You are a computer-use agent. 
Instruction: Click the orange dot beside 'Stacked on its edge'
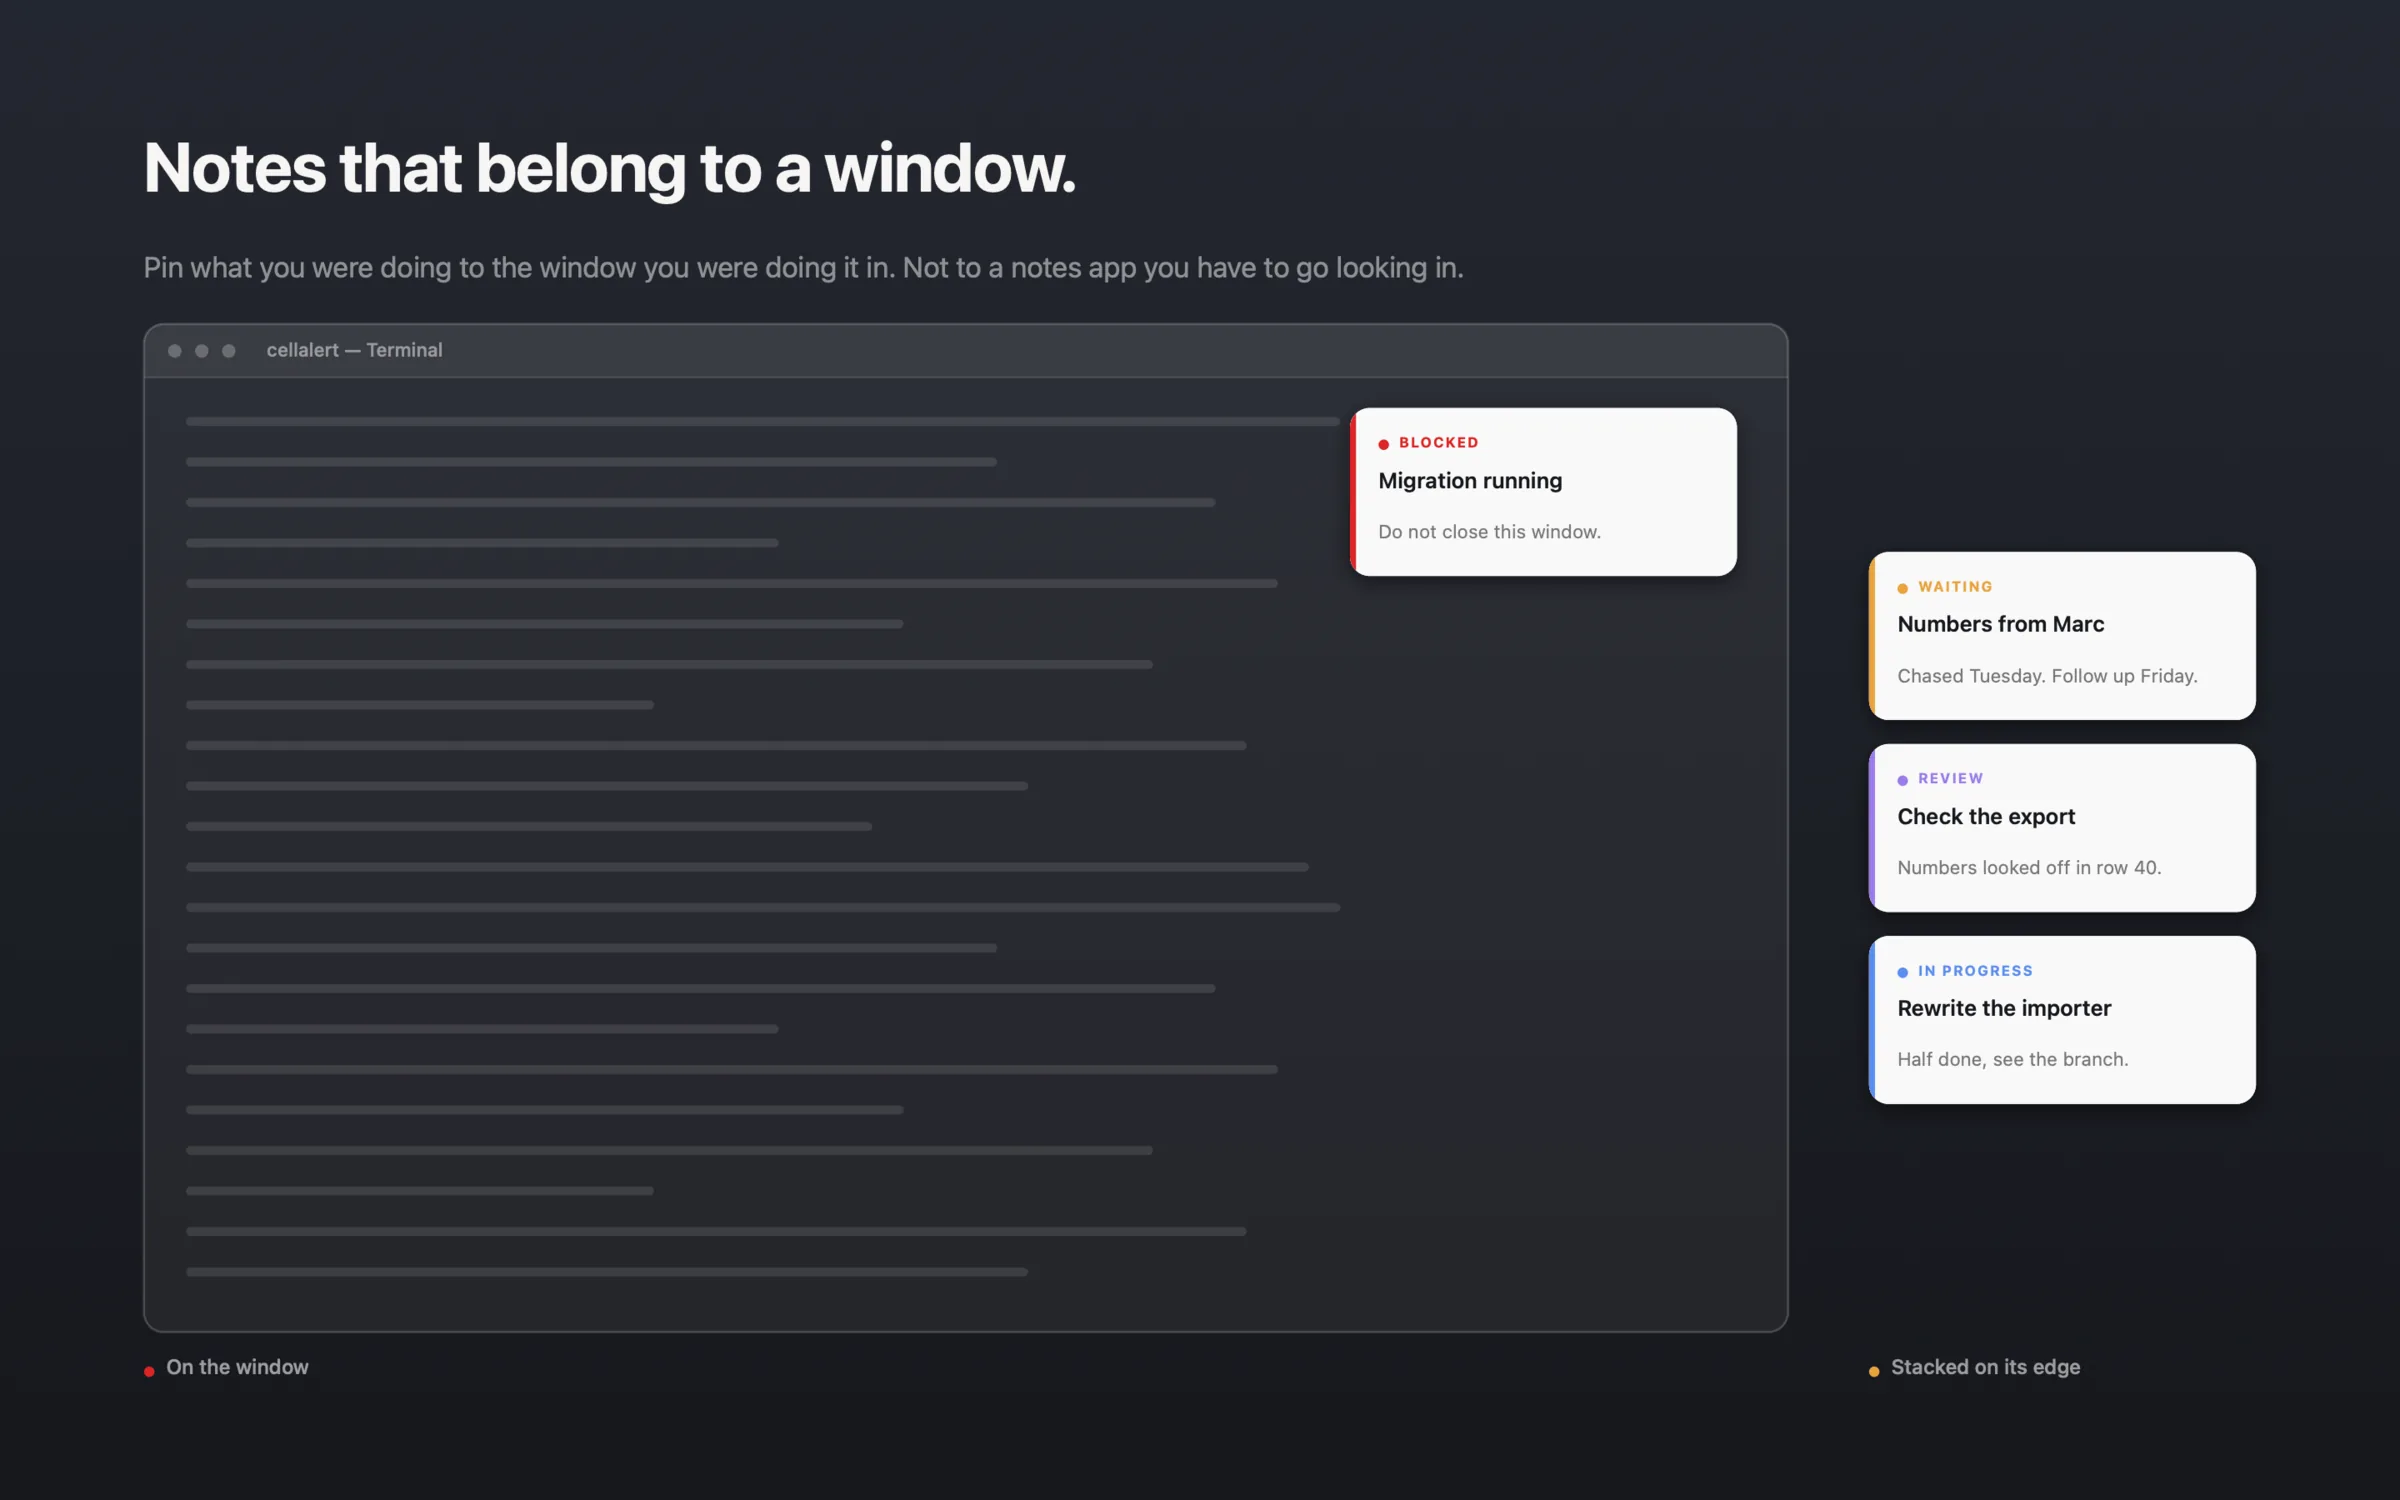pos(1874,1371)
